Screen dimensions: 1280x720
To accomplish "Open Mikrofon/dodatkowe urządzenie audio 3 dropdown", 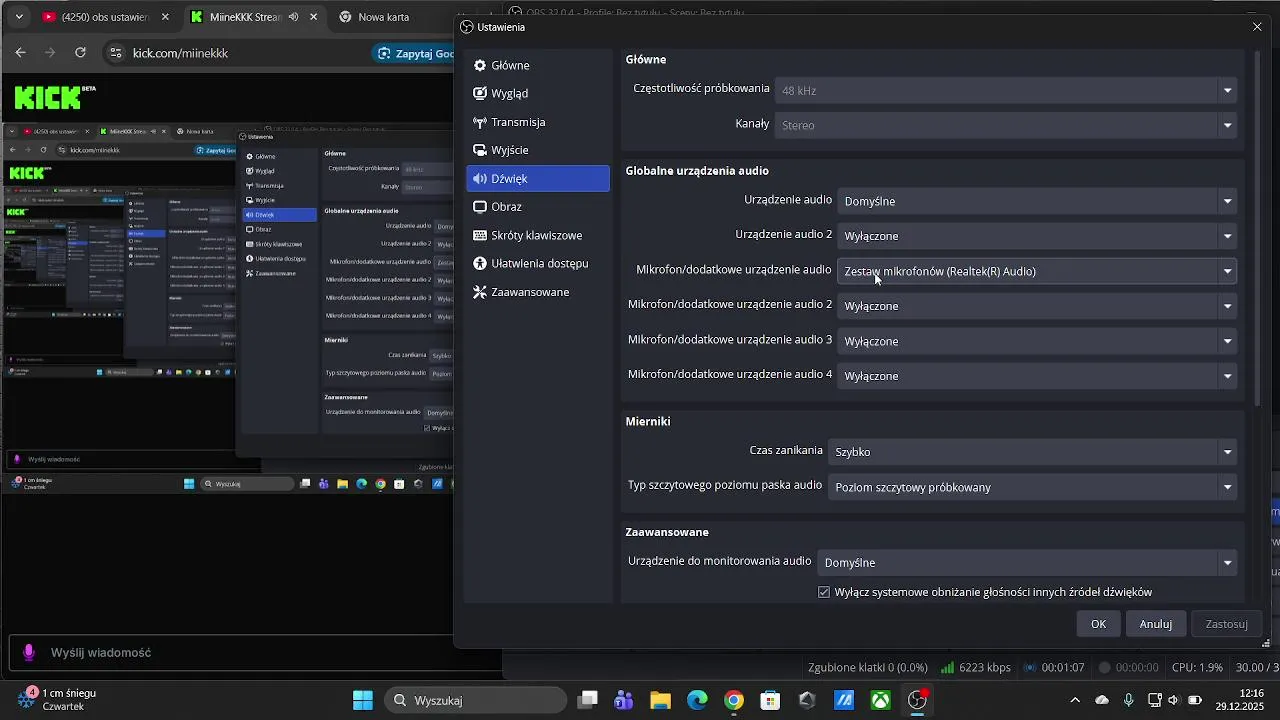I will [1037, 341].
